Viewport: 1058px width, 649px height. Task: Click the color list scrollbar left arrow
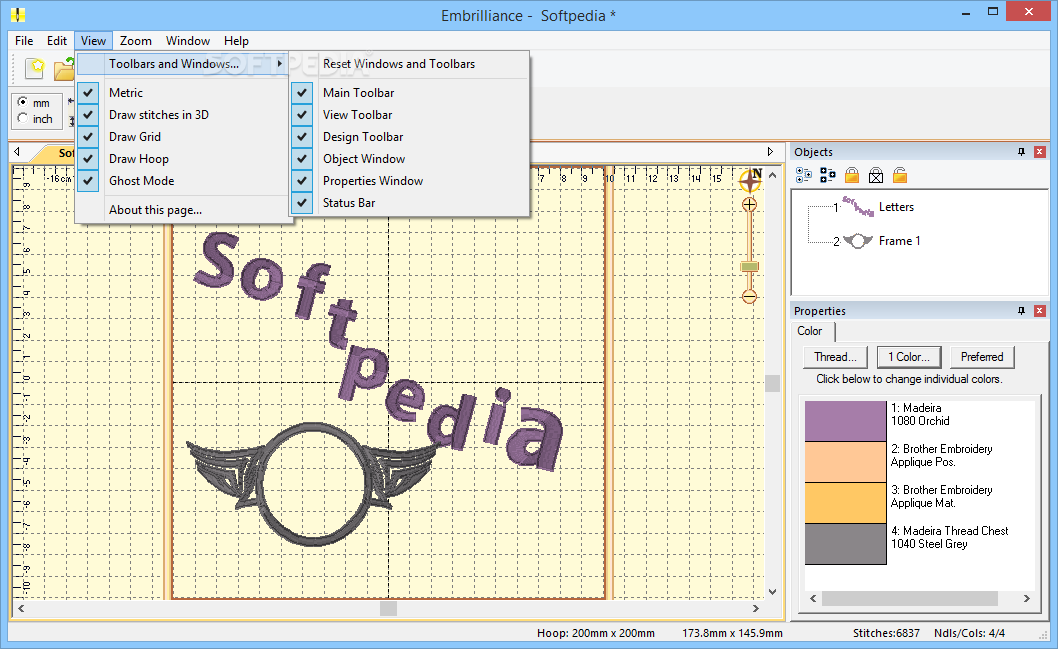(813, 598)
